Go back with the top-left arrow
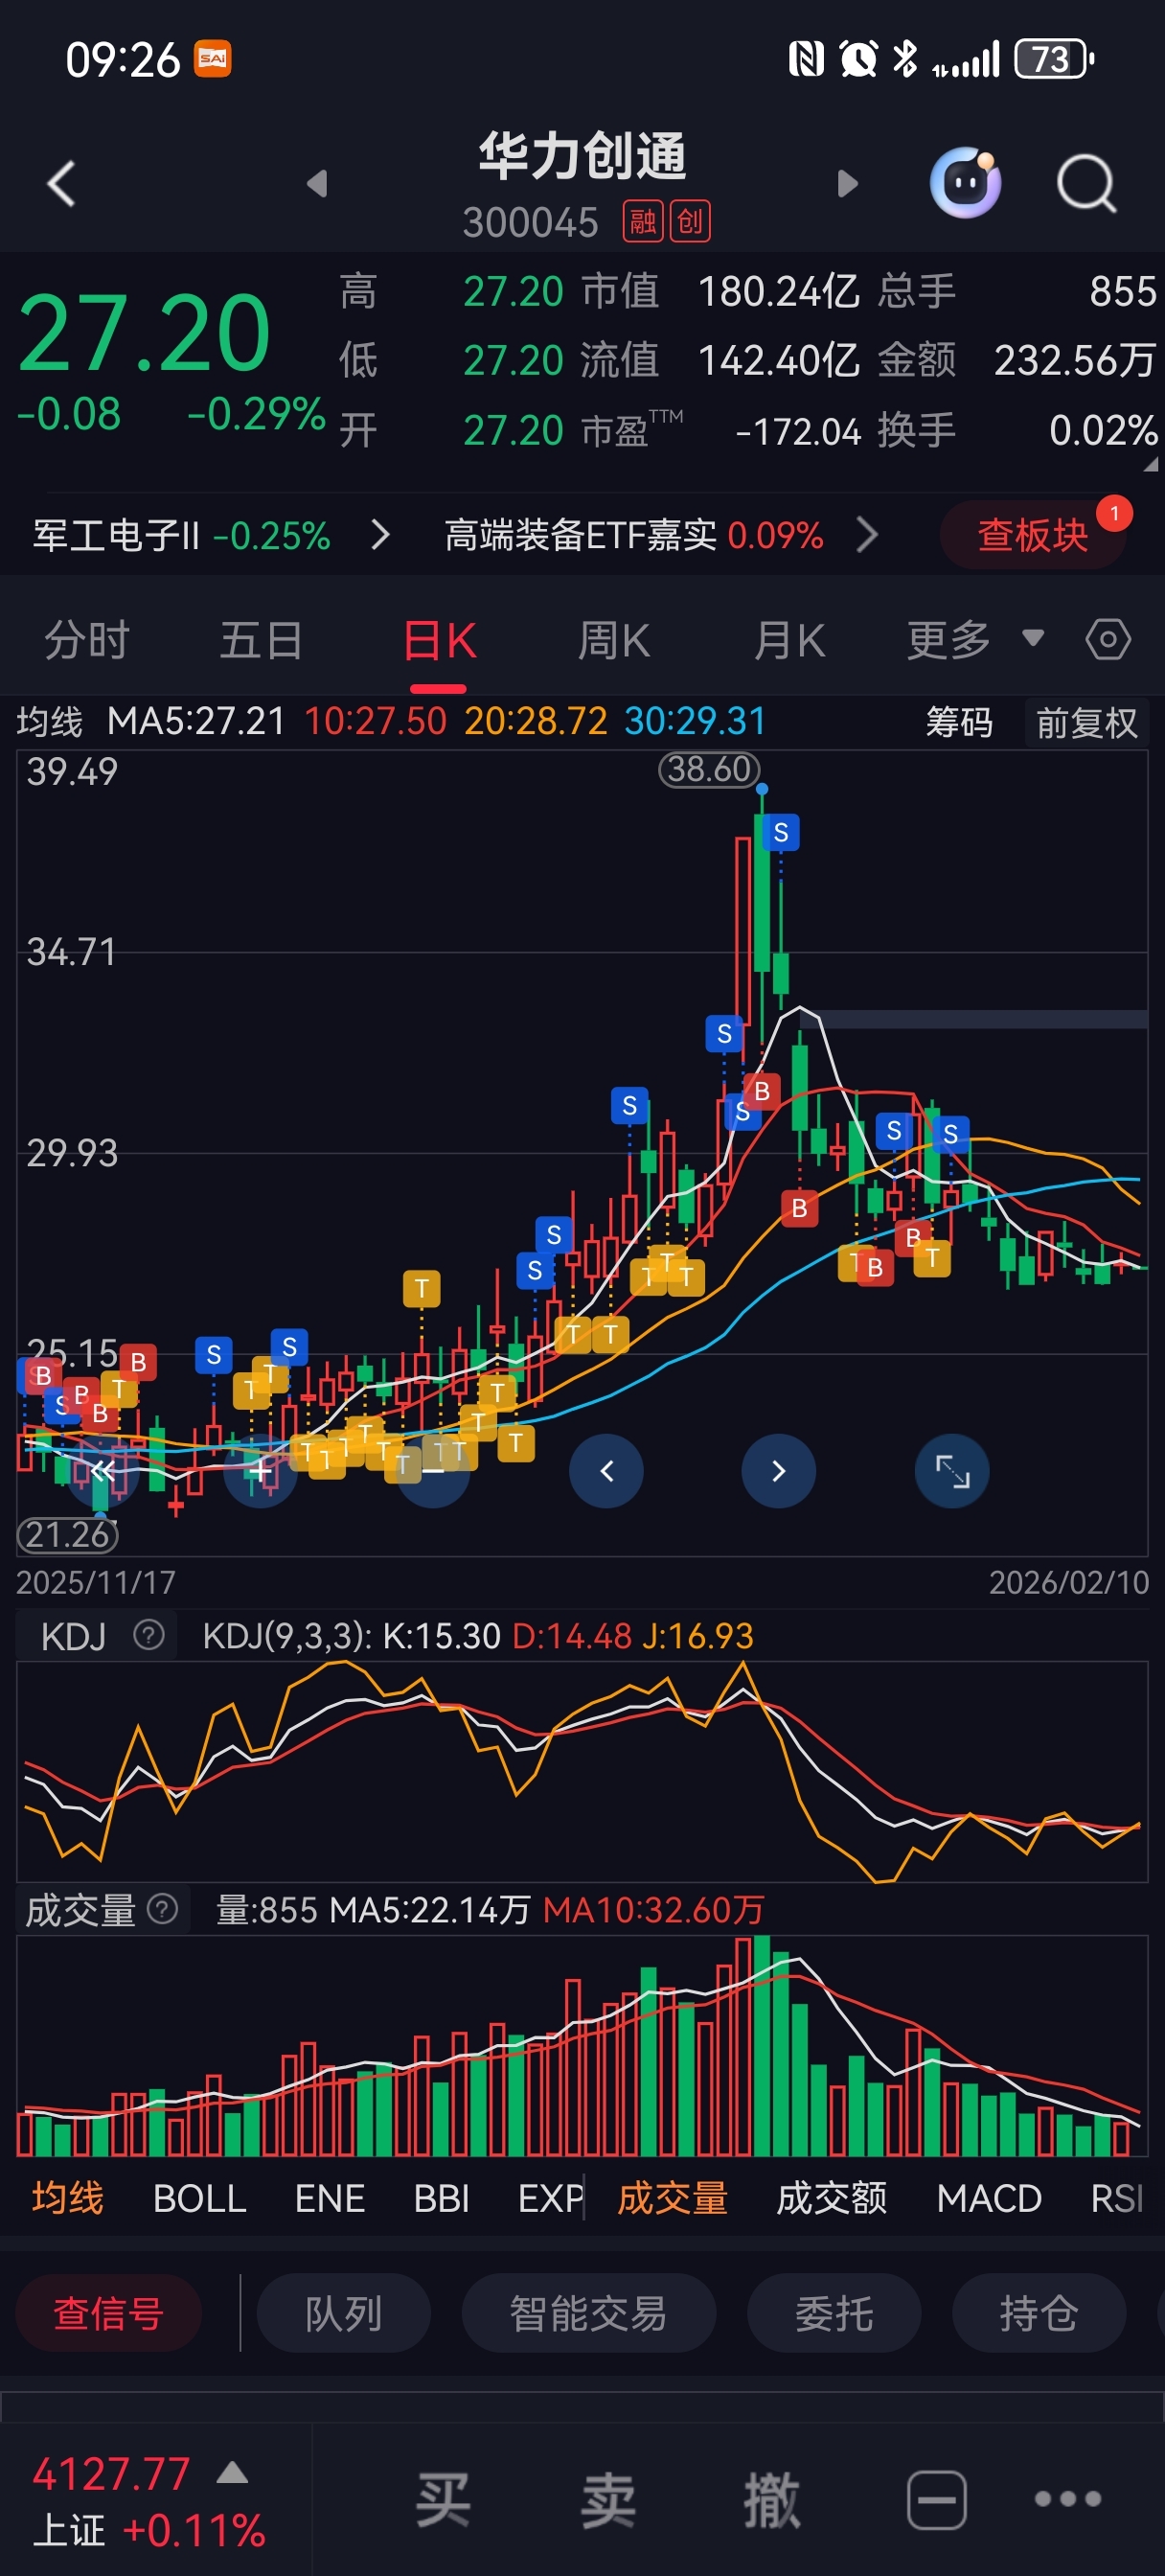Viewport: 1165px width, 2576px height. pyautogui.click(x=62, y=184)
